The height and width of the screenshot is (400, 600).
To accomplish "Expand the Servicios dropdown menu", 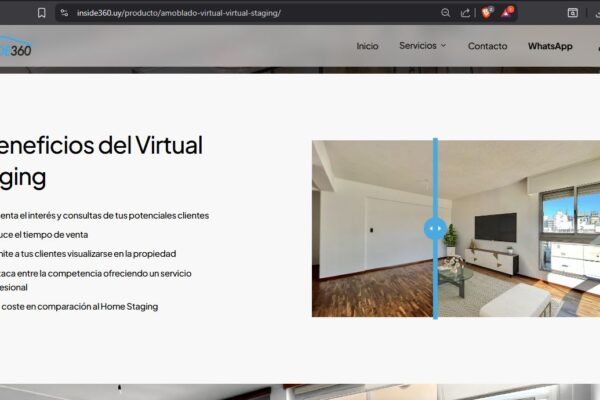I will pyautogui.click(x=417, y=46).
